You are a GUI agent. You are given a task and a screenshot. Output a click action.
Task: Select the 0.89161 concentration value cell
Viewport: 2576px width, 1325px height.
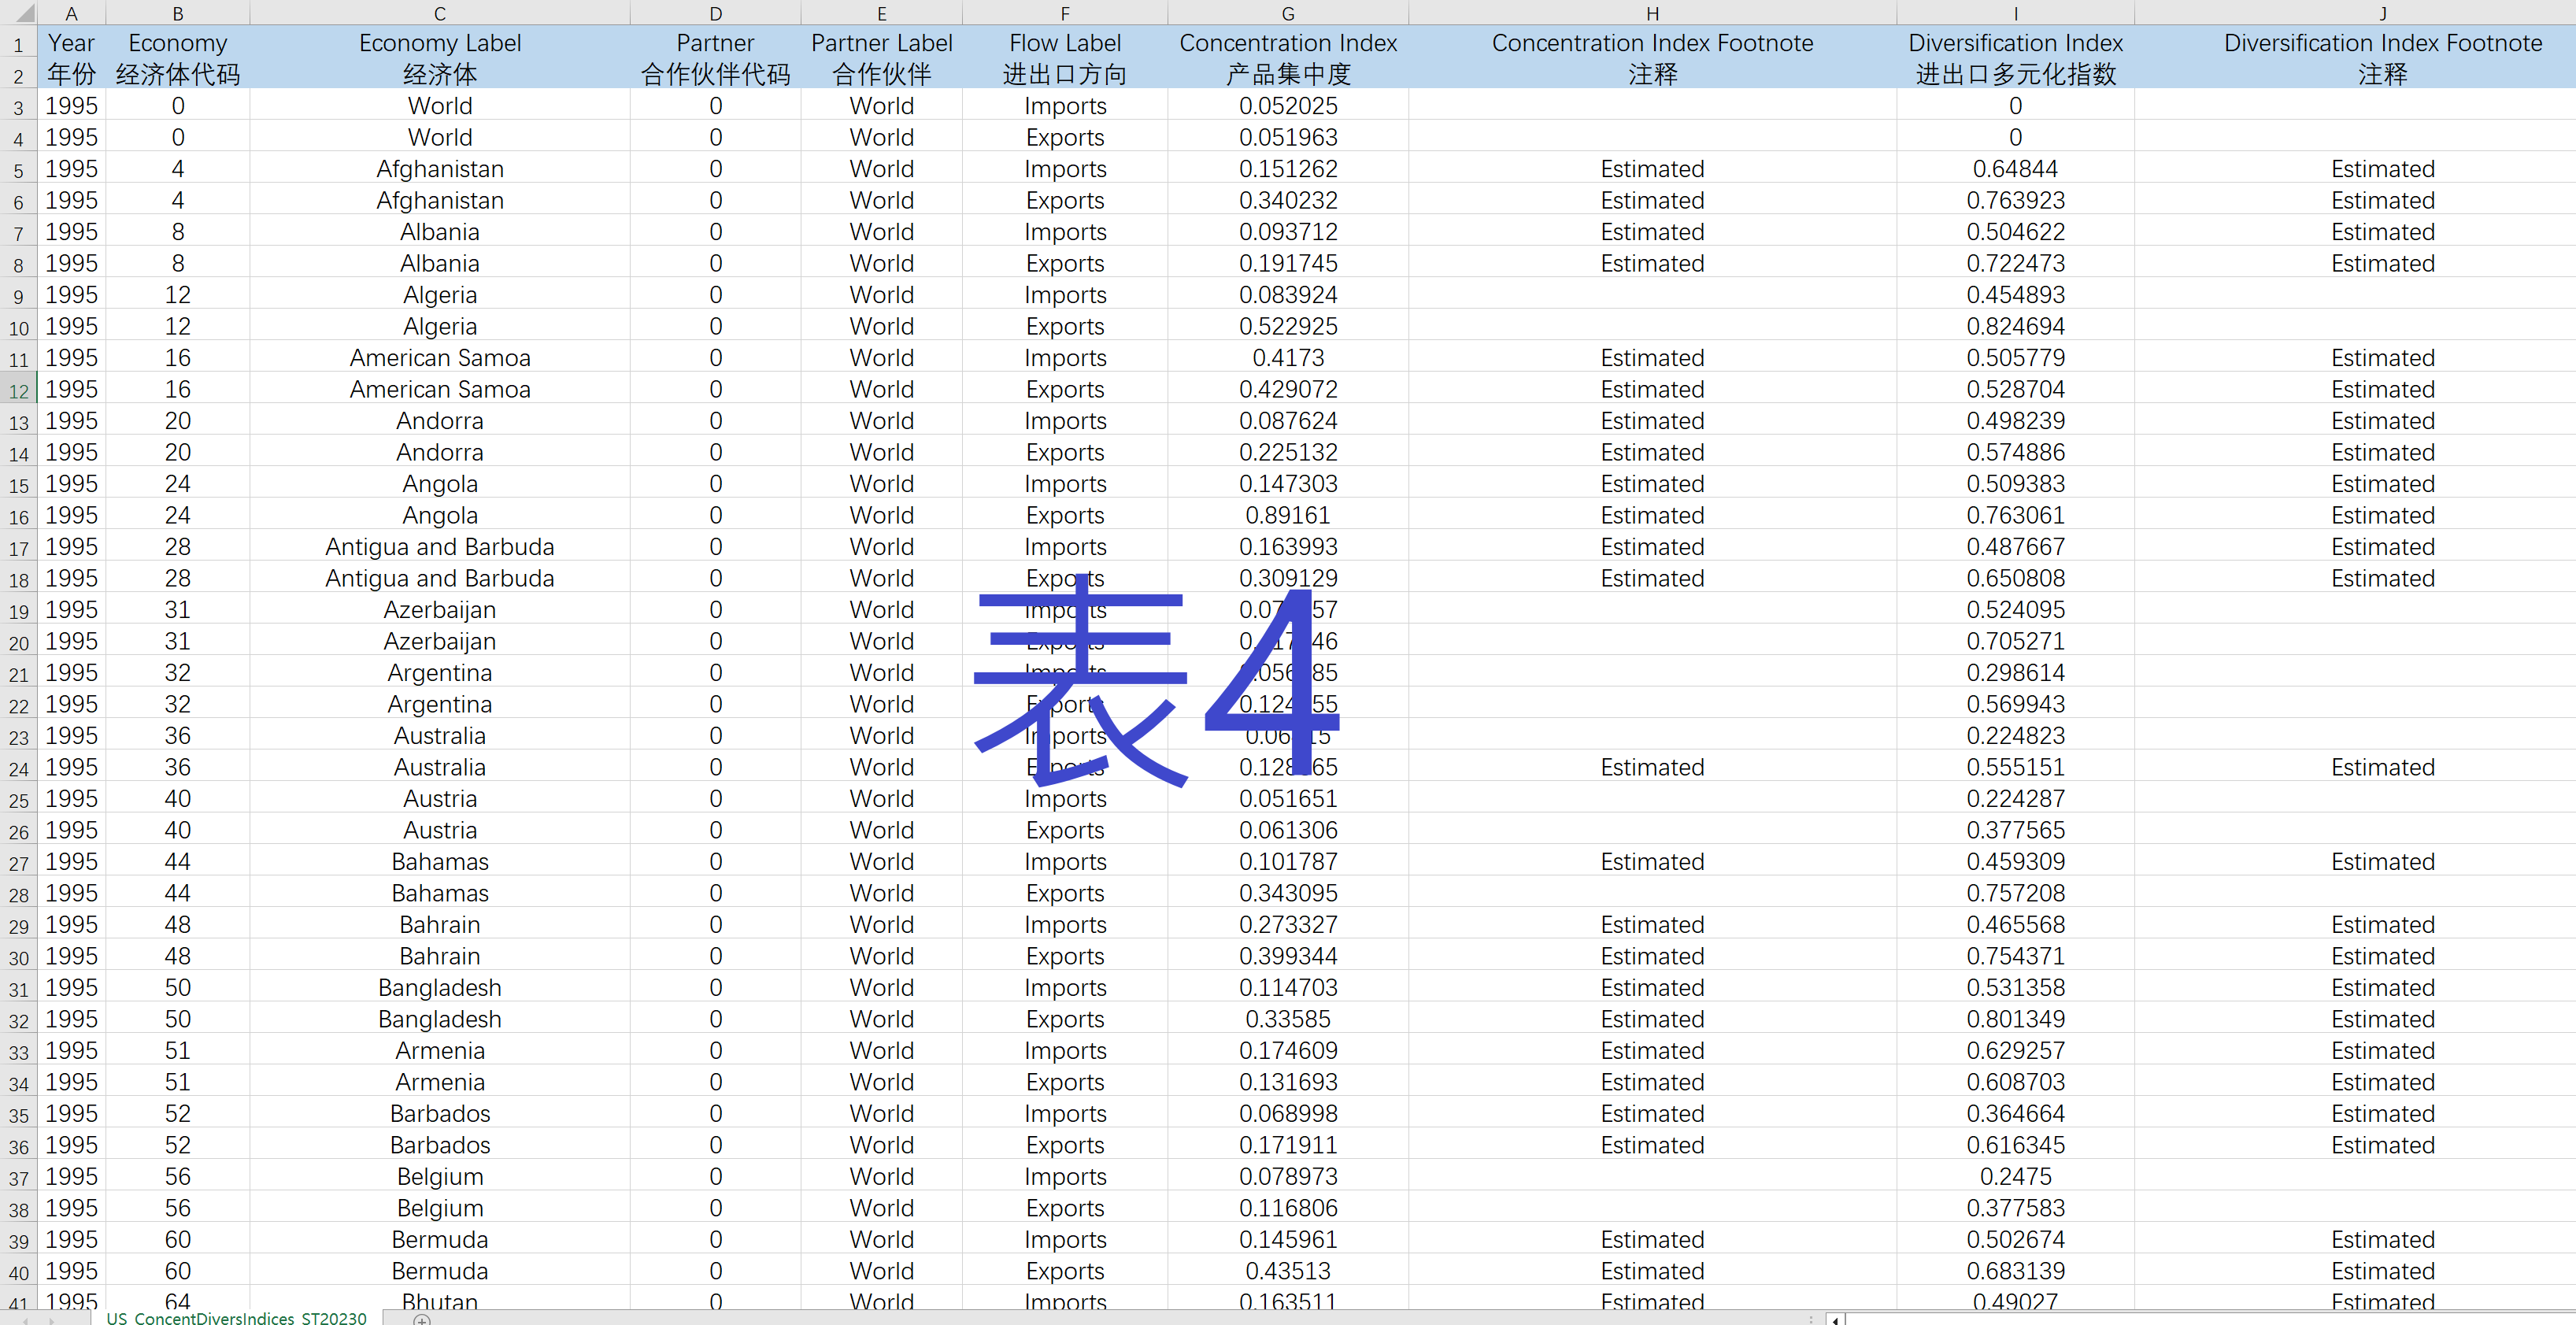tap(1287, 515)
